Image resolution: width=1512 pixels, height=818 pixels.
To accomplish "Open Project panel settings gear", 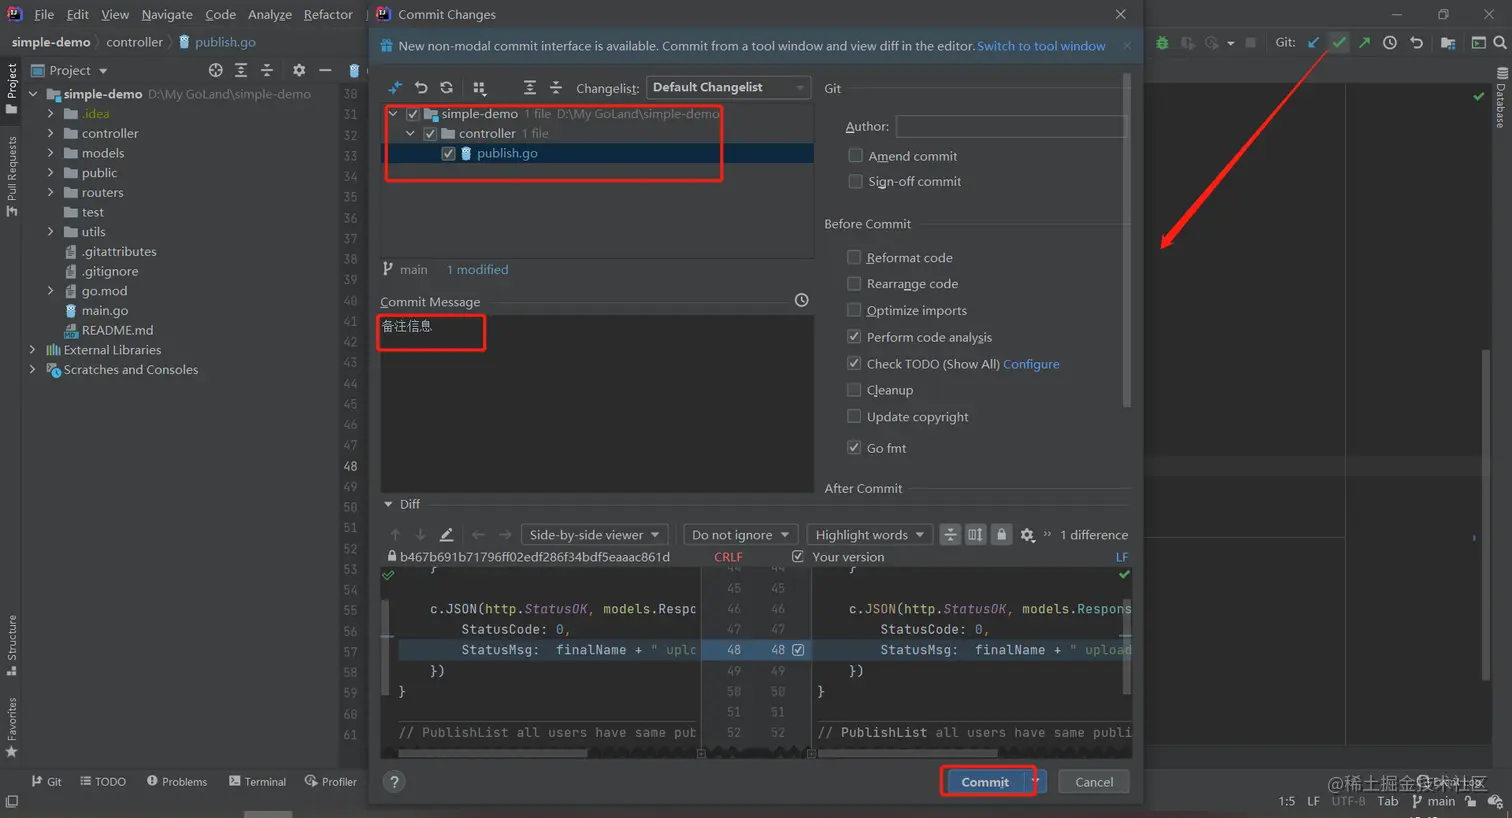I will click(299, 70).
